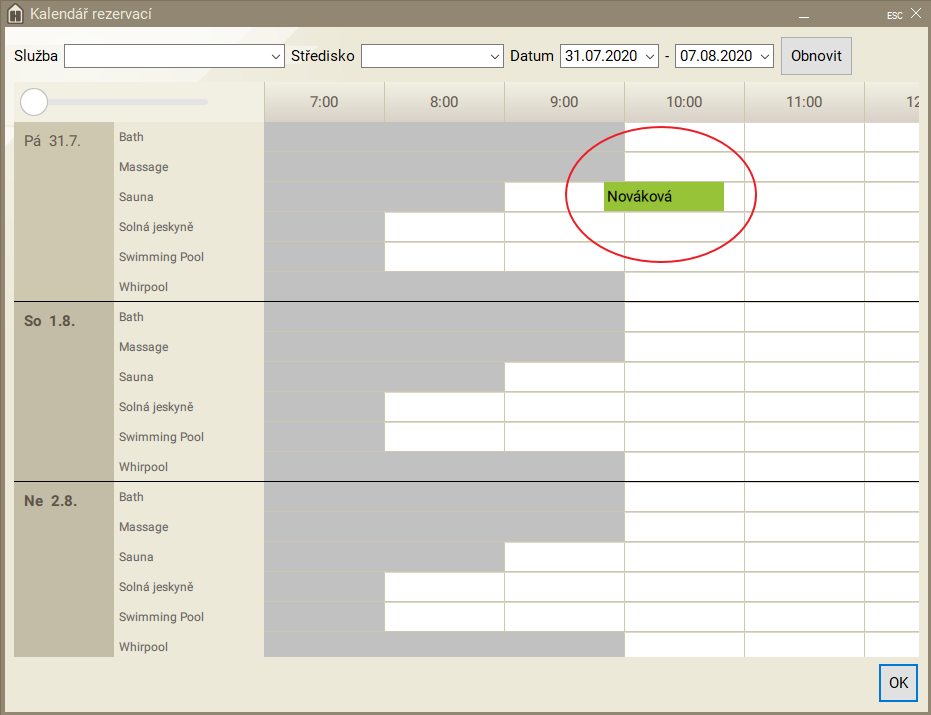The image size is (931, 715).
Task: Click Saturday's Swimming Pool 8:00 slot
Action: click(444, 437)
